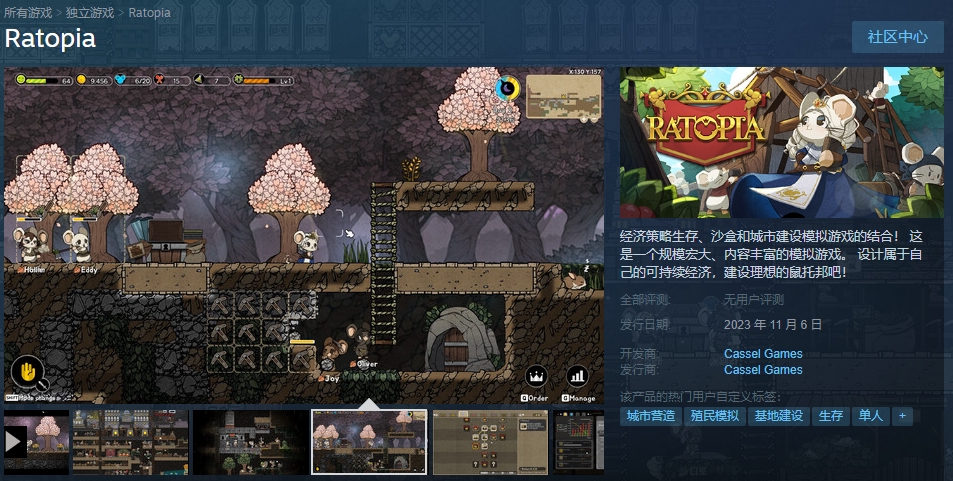
Task: Open the 独立游戏 breadcrumb link
Action: (89, 12)
